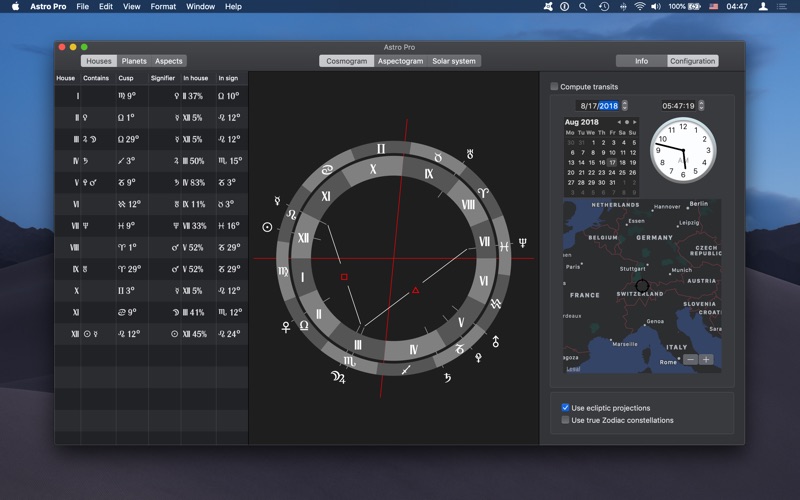
Task: Click the red square aspect marker
Action: coord(344,277)
